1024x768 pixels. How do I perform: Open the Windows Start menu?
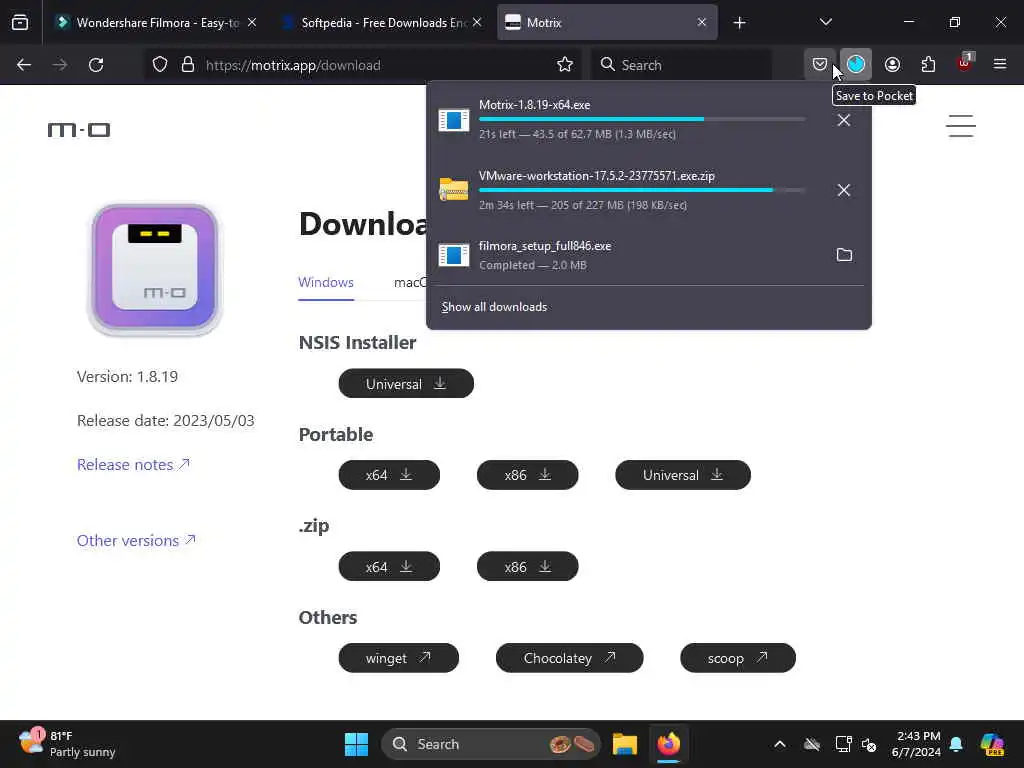356,744
